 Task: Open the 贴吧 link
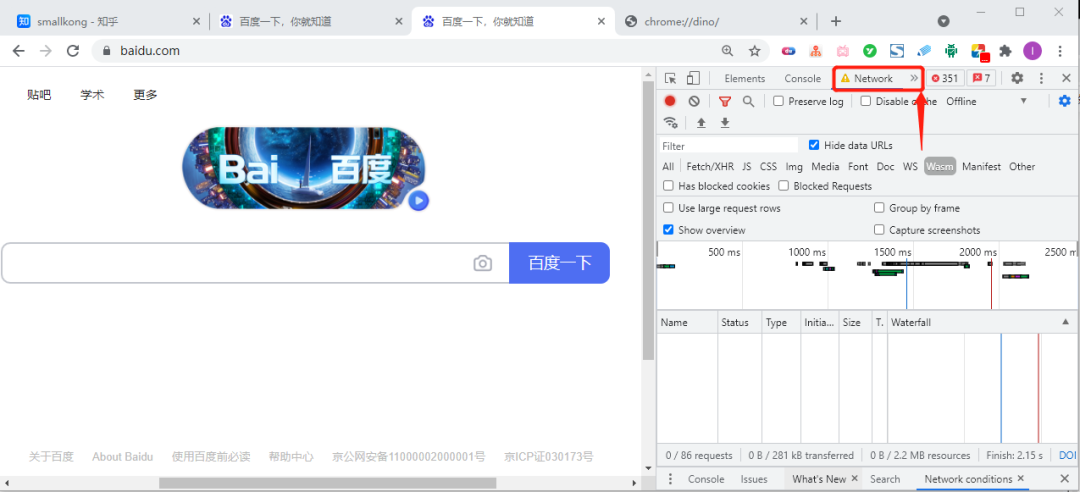click(x=39, y=95)
